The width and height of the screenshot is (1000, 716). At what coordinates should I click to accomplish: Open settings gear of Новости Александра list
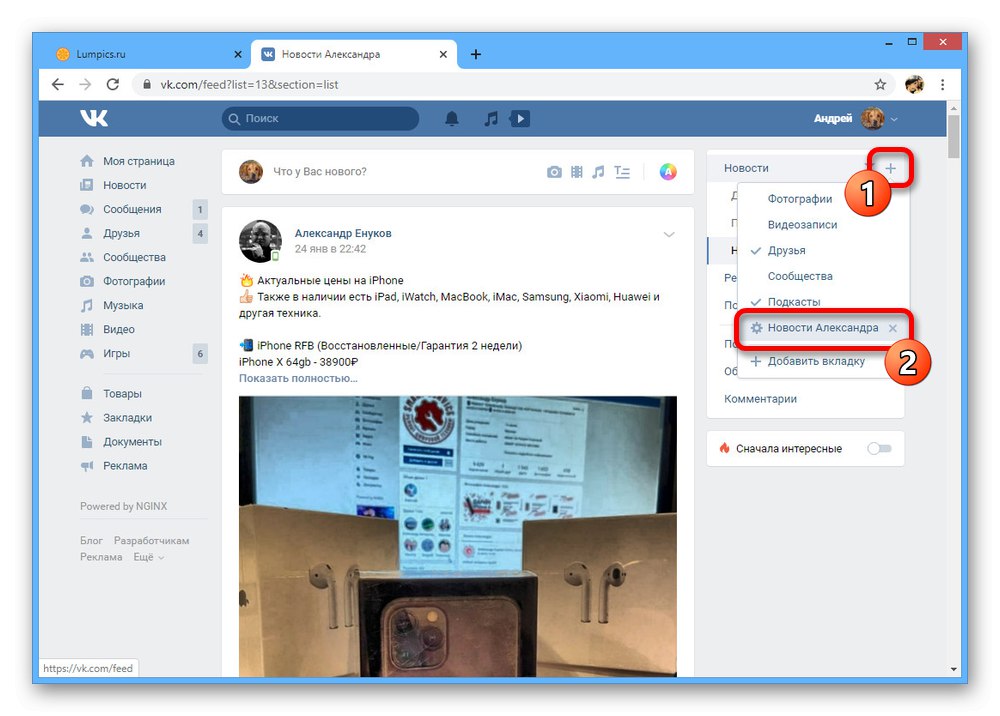click(x=758, y=328)
